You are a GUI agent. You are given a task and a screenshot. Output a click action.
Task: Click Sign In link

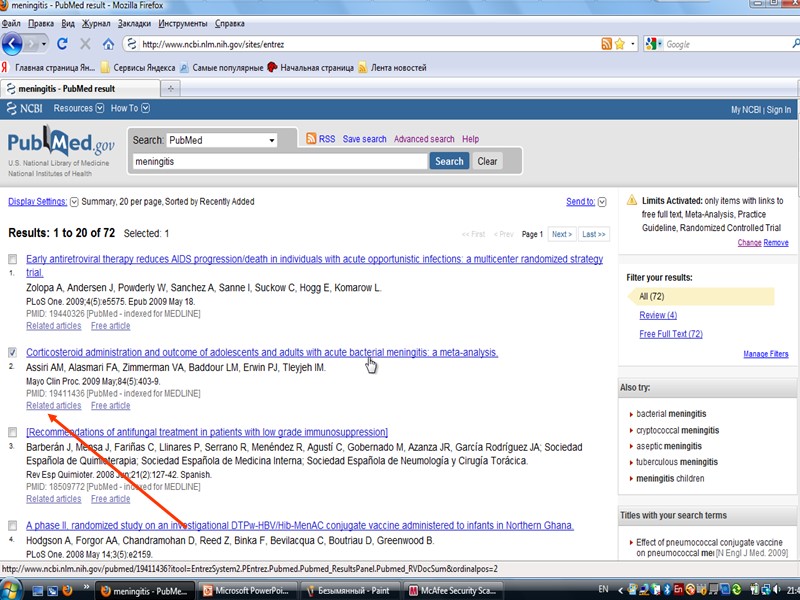coord(779,110)
